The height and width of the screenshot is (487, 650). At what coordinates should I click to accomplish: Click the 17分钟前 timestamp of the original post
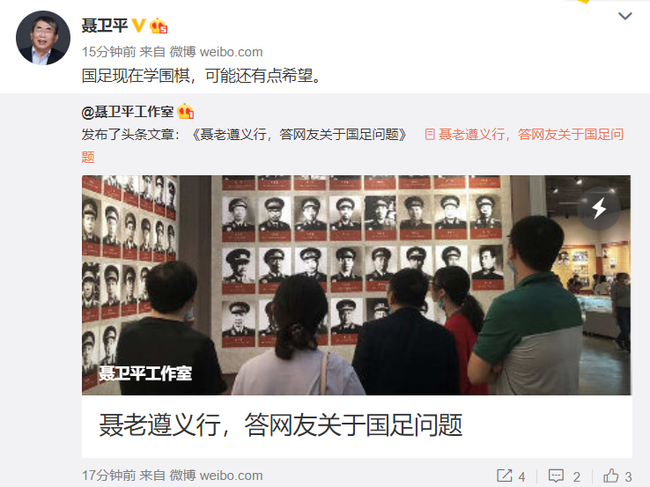tap(109, 475)
